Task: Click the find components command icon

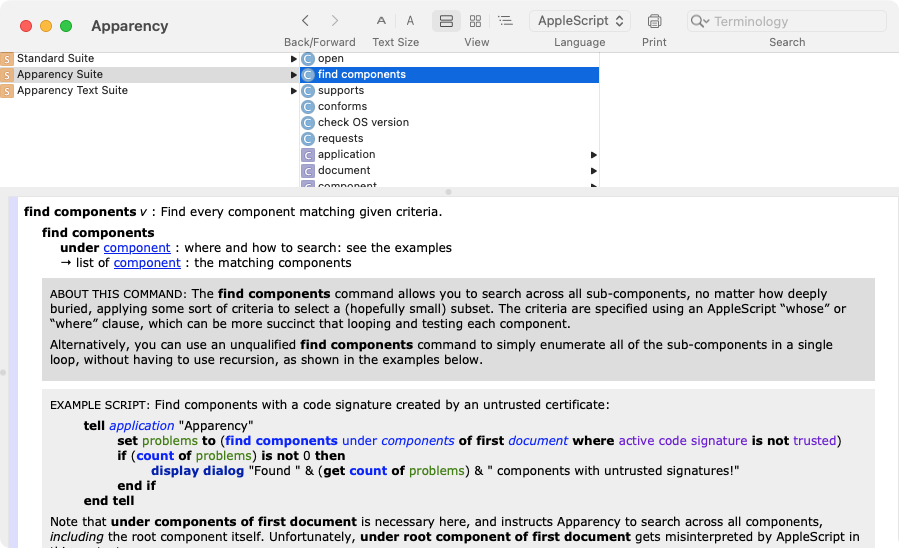Action: 308,75
